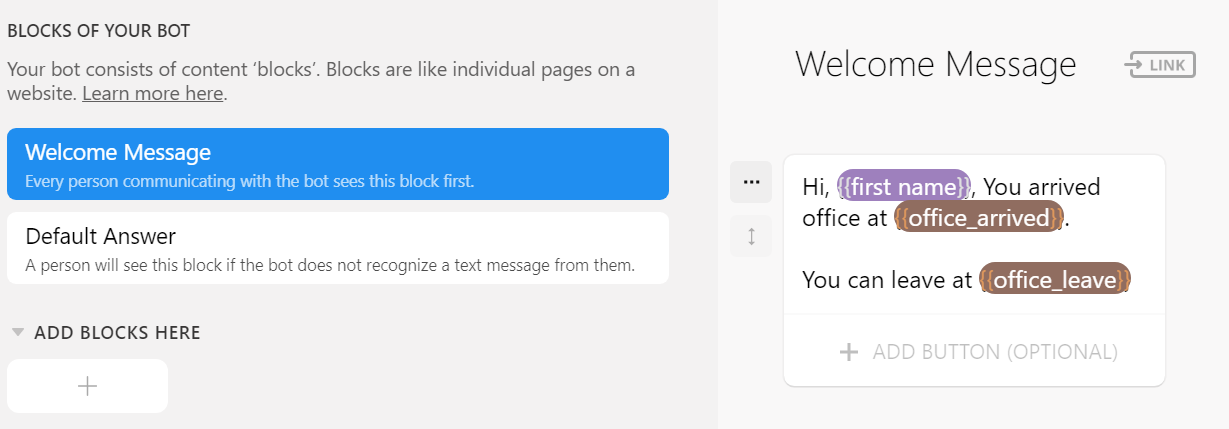The width and height of the screenshot is (1229, 429).
Task: Collapse the ADD BLOCKS HERE triangle
Action: [18, 332]
